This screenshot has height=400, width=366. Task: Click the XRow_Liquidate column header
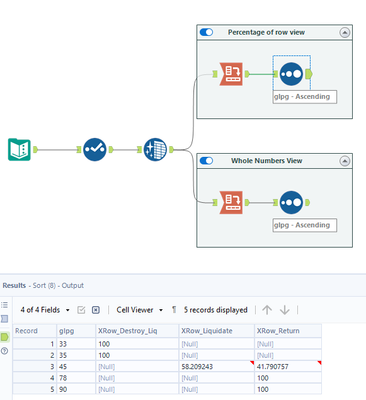[217, 331]
